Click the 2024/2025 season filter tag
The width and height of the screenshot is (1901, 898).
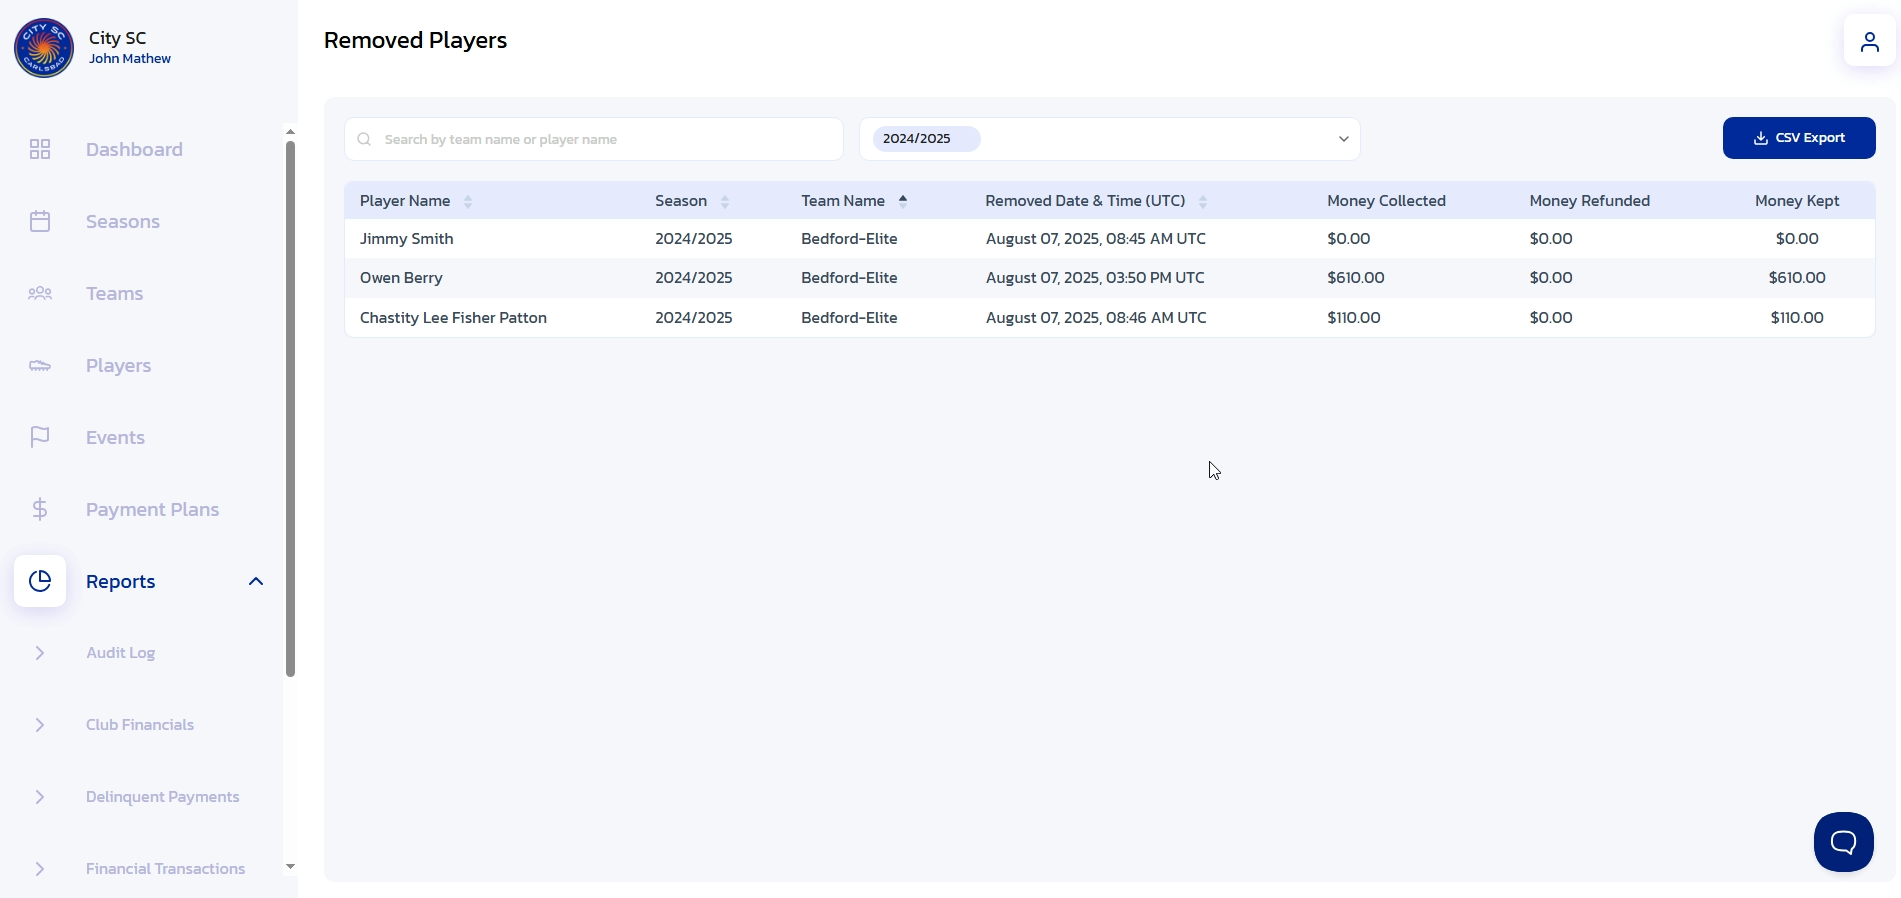coord(926,139)
